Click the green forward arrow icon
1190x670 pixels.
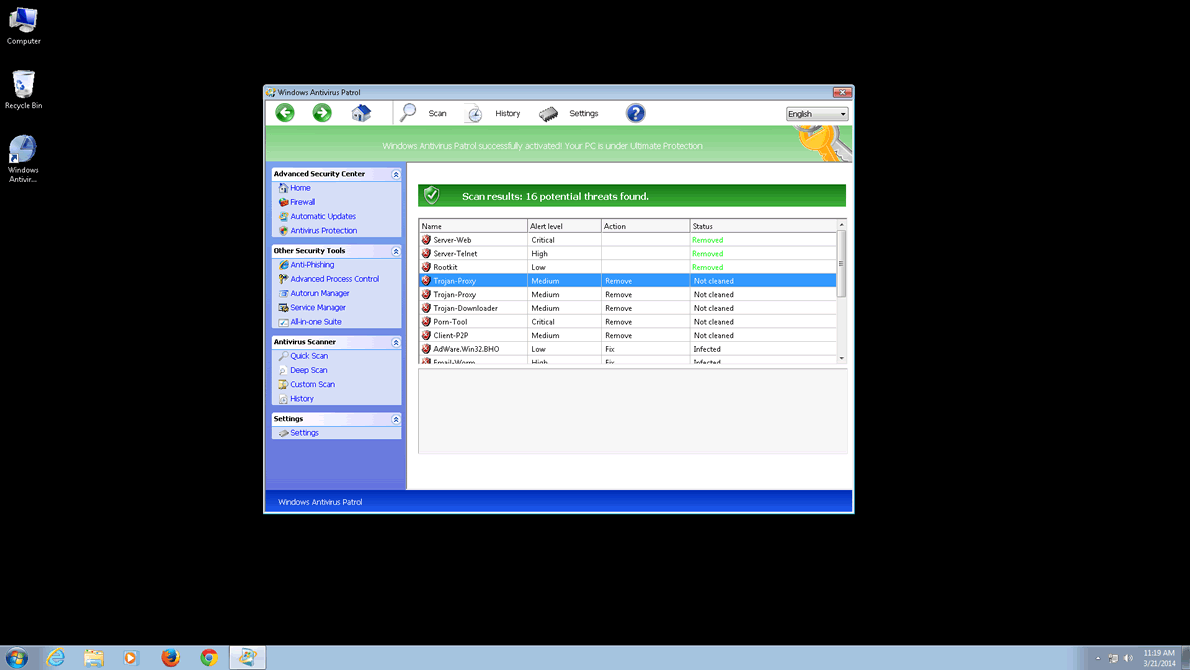point(322,113)
